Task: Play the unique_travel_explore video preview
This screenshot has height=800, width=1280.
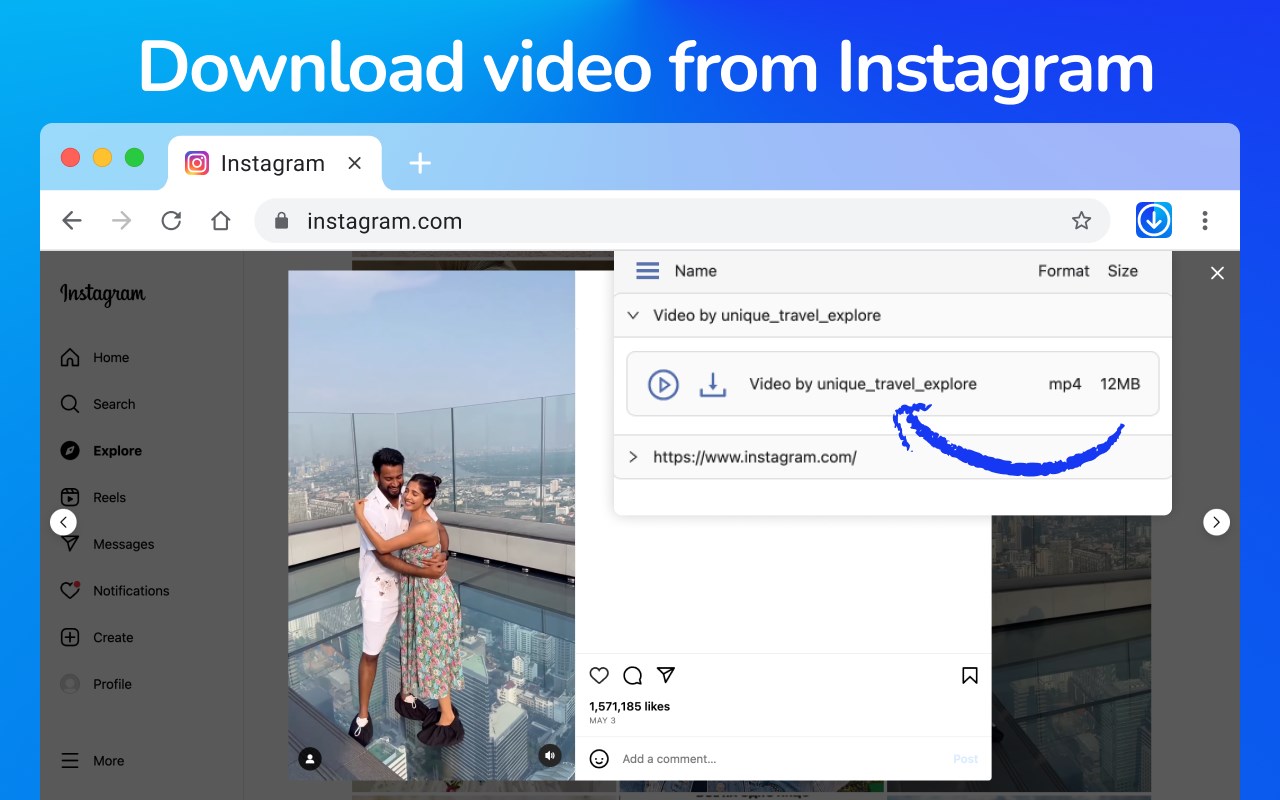Action: coord(663,384)
